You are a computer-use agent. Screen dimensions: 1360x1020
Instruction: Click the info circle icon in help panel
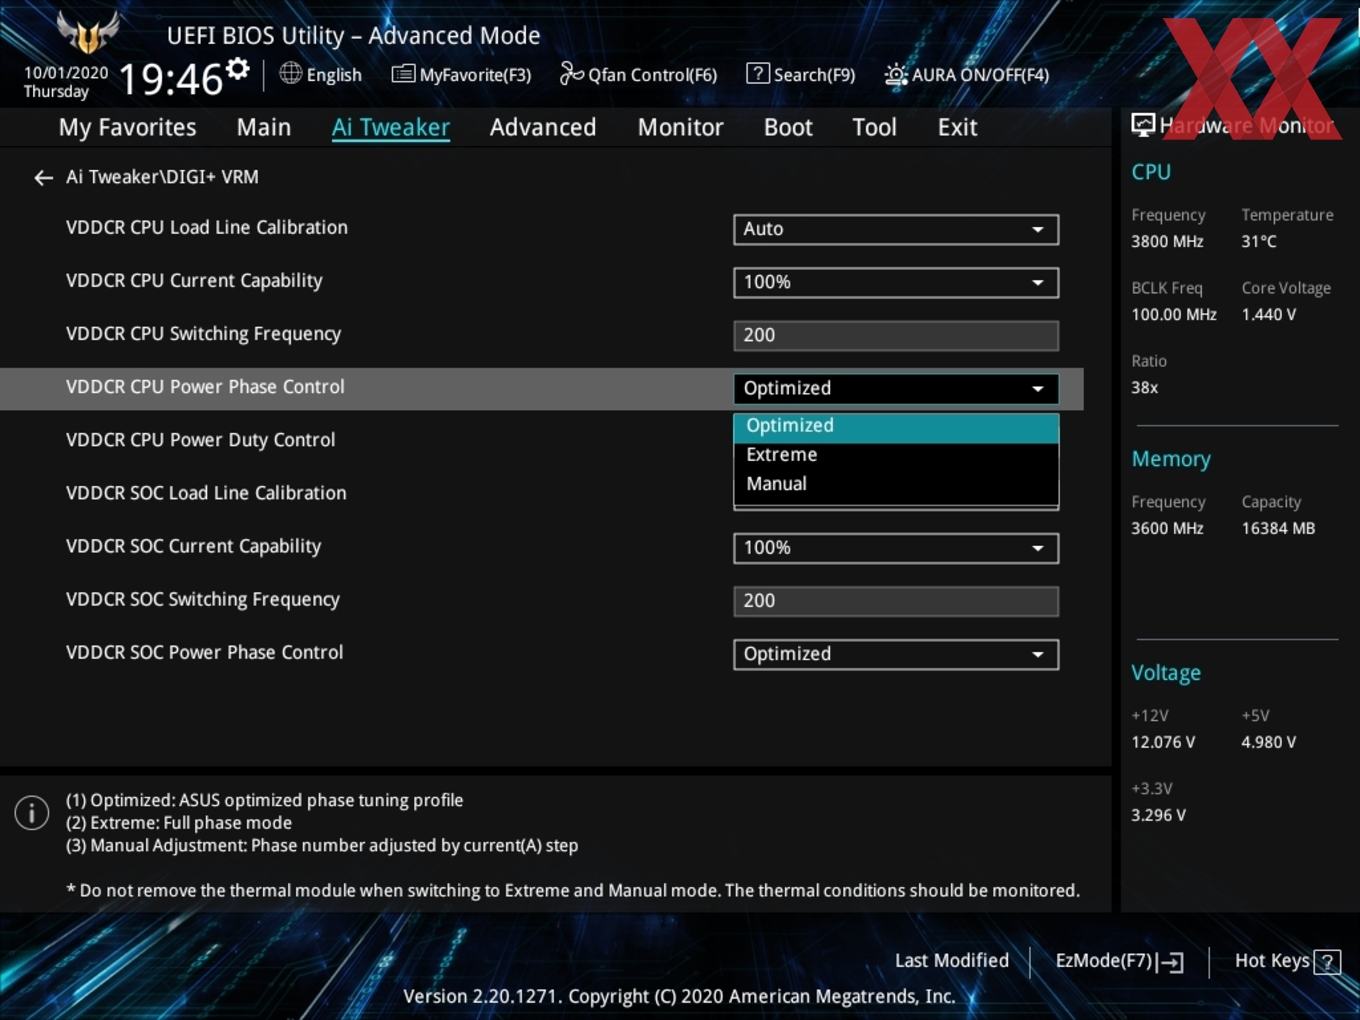(32, 812)
